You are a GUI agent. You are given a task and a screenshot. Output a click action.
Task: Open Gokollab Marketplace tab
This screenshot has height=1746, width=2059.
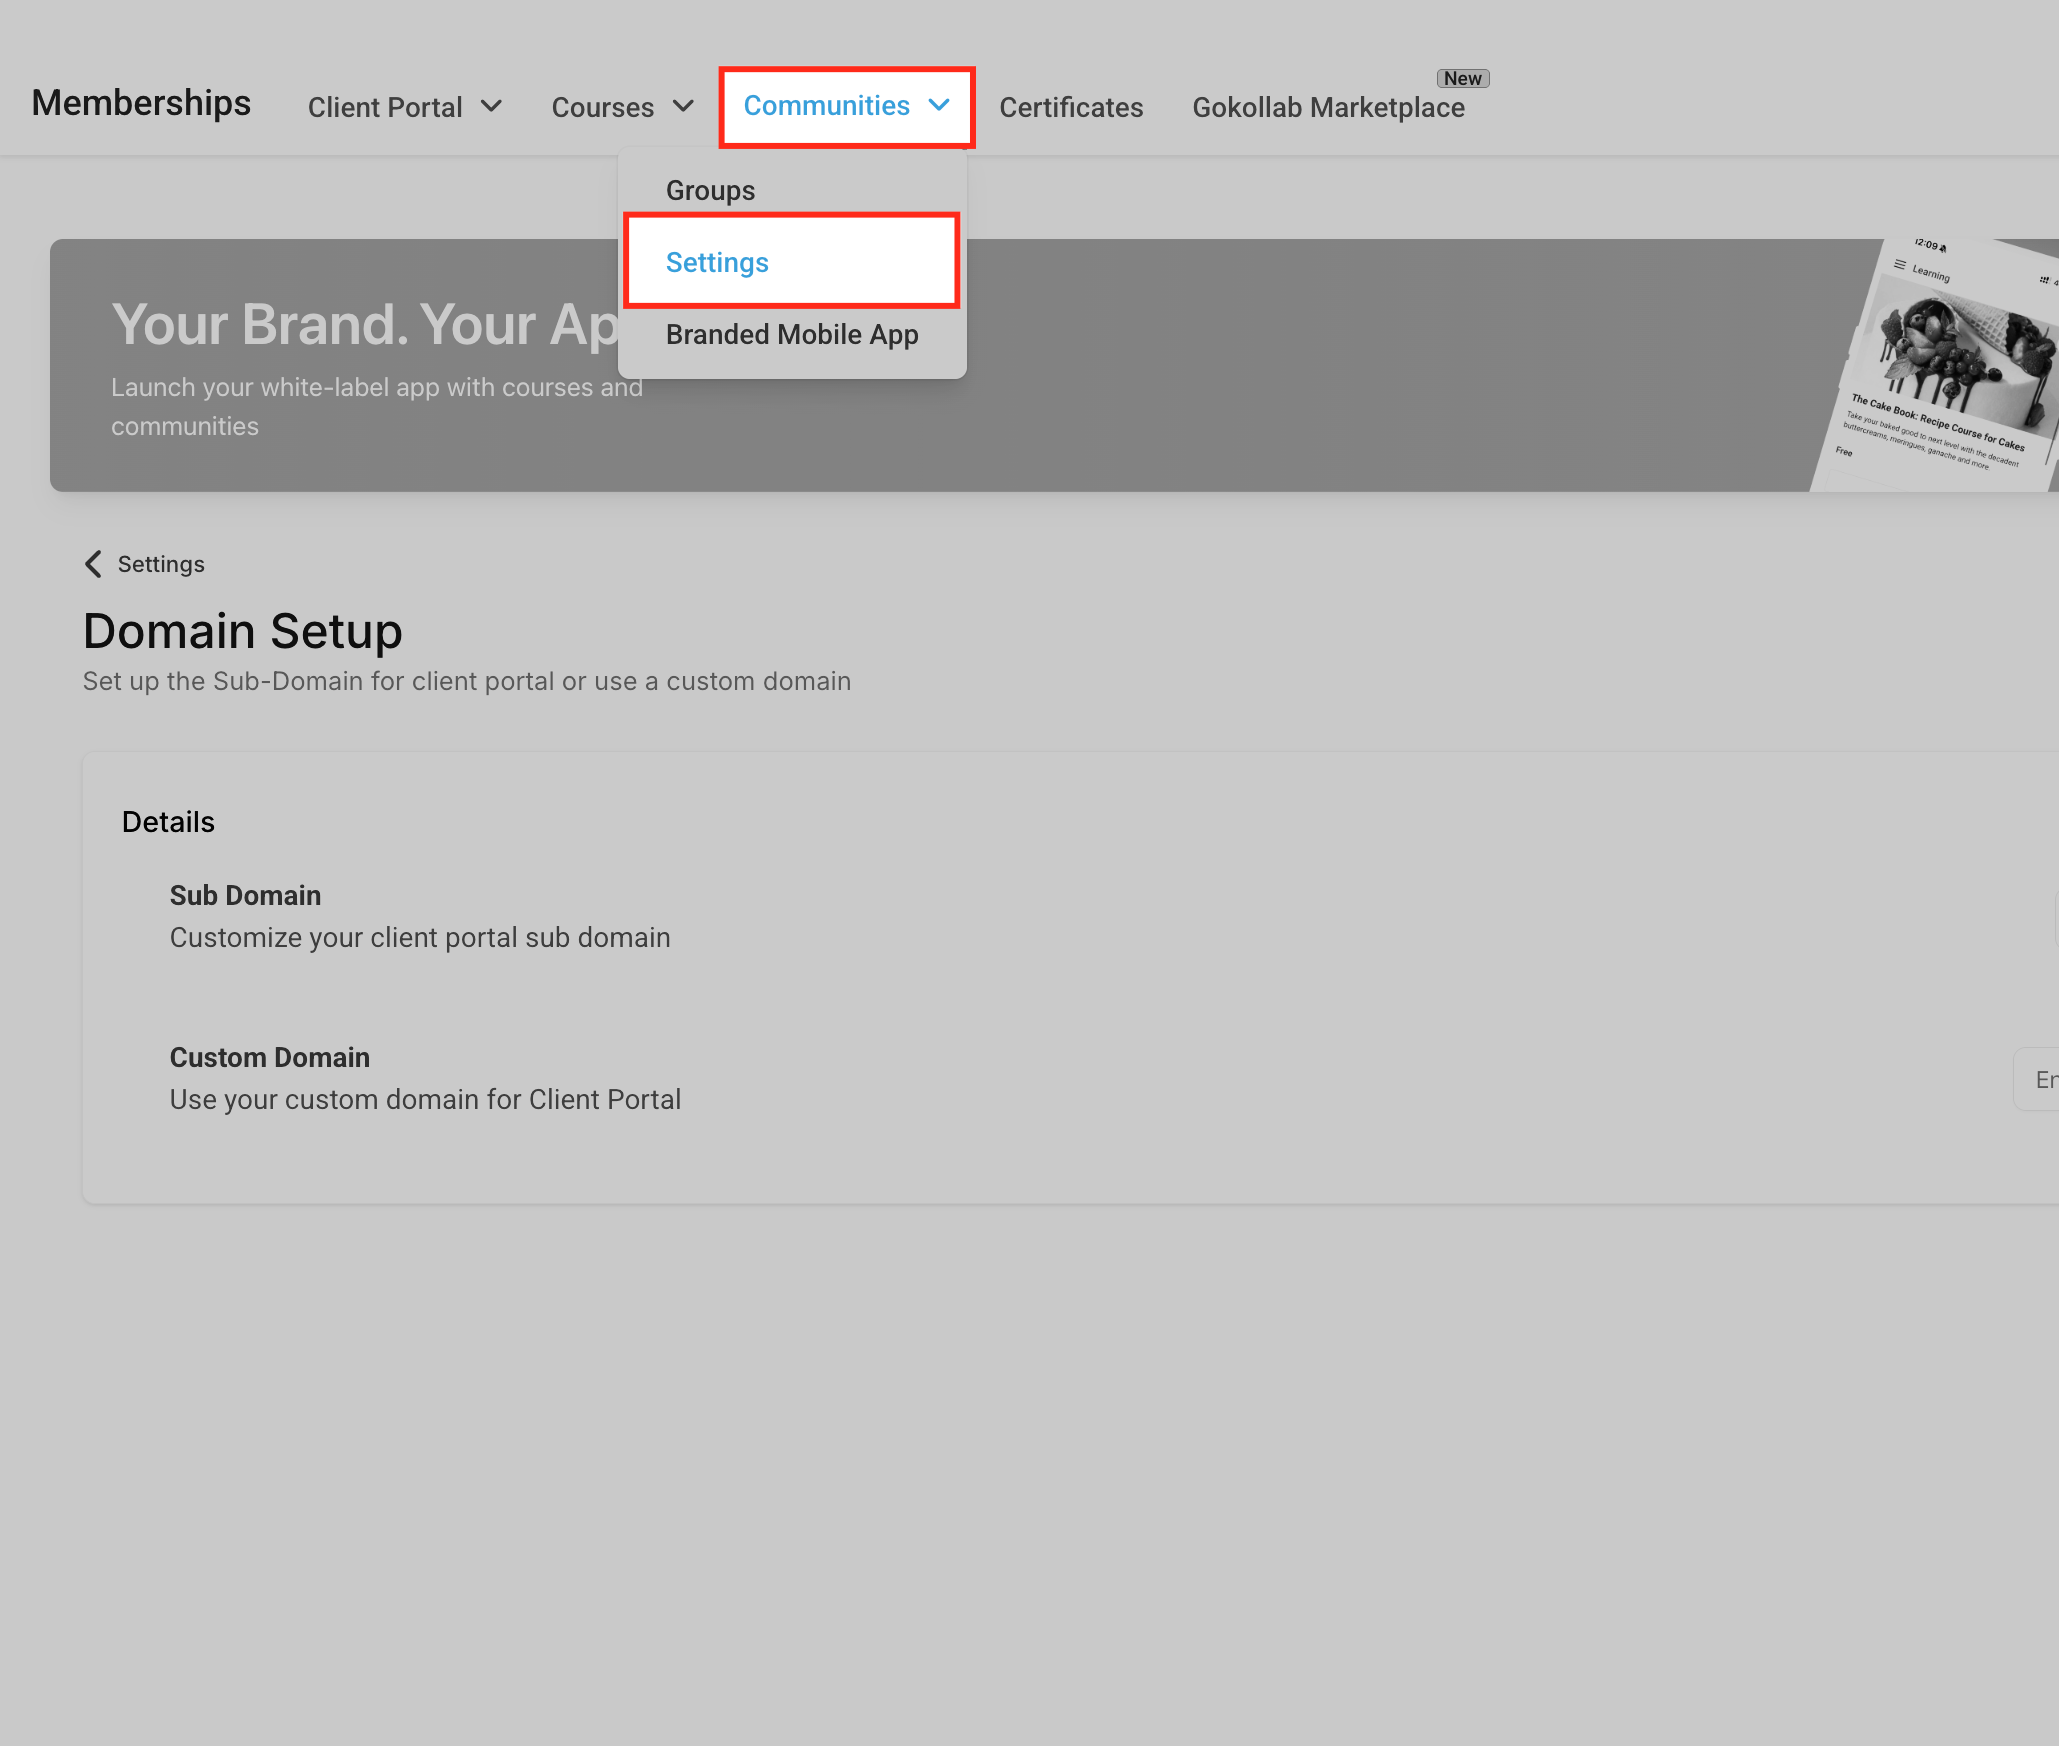1328,107
